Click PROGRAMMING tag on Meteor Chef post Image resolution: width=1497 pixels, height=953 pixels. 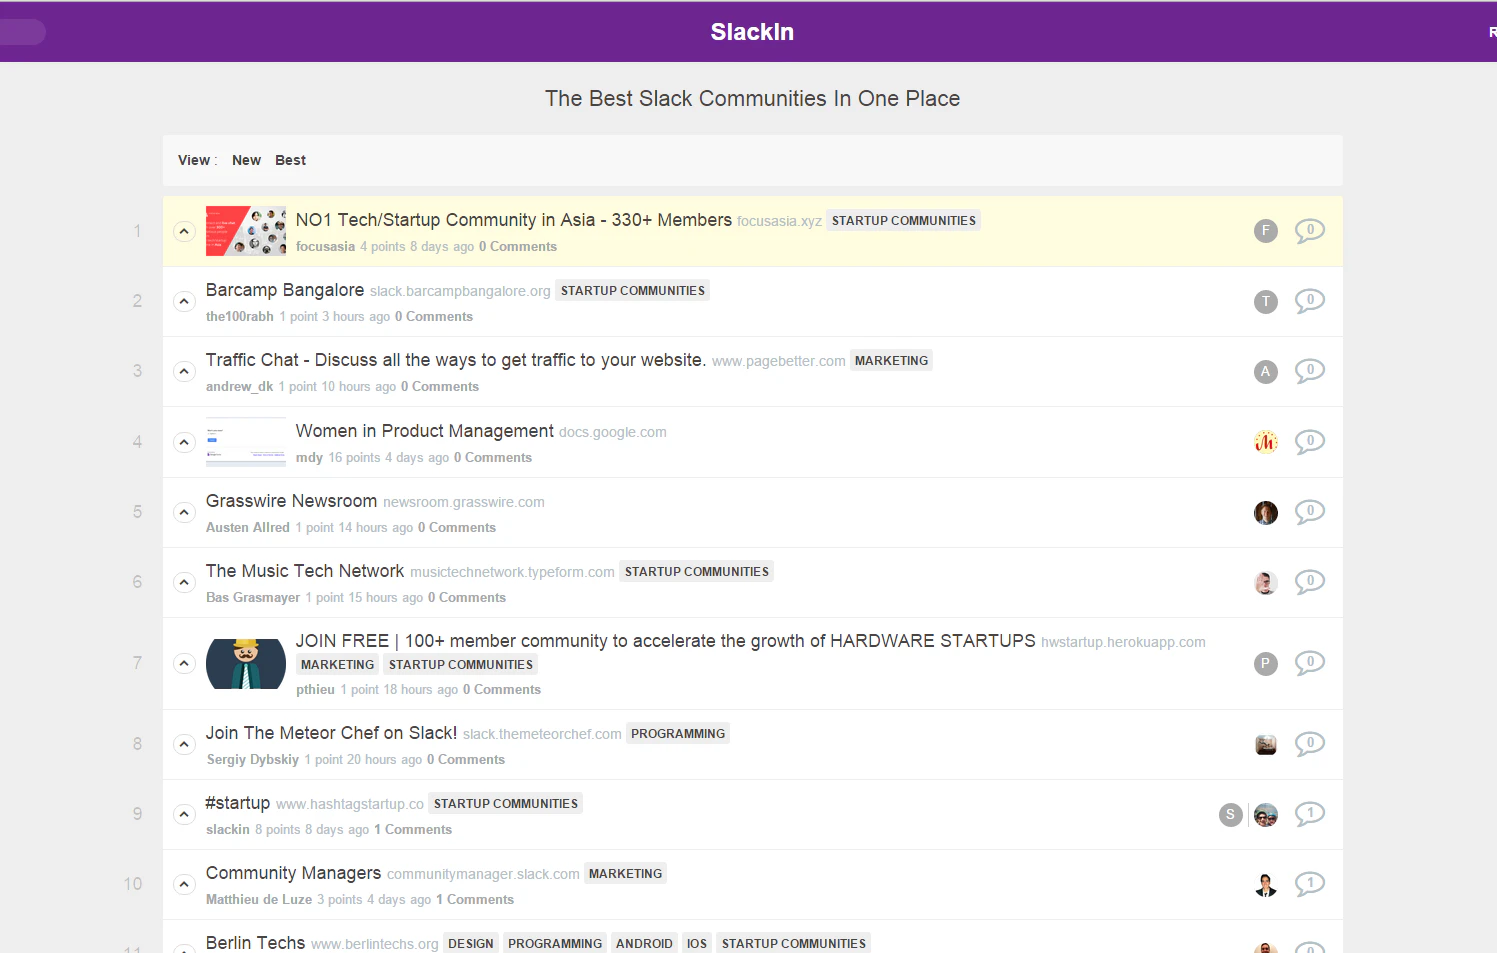point(678,734)
